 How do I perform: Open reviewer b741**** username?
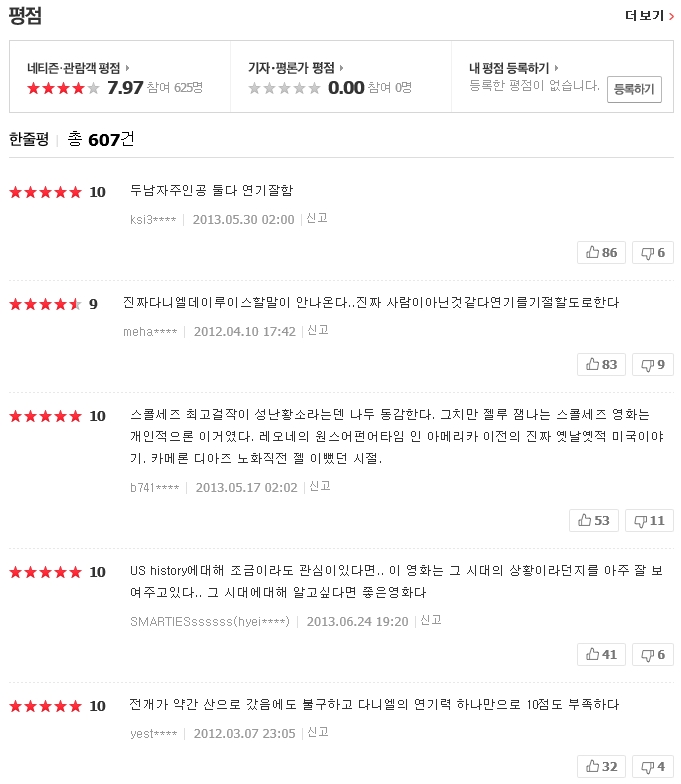tap(154, 488)
